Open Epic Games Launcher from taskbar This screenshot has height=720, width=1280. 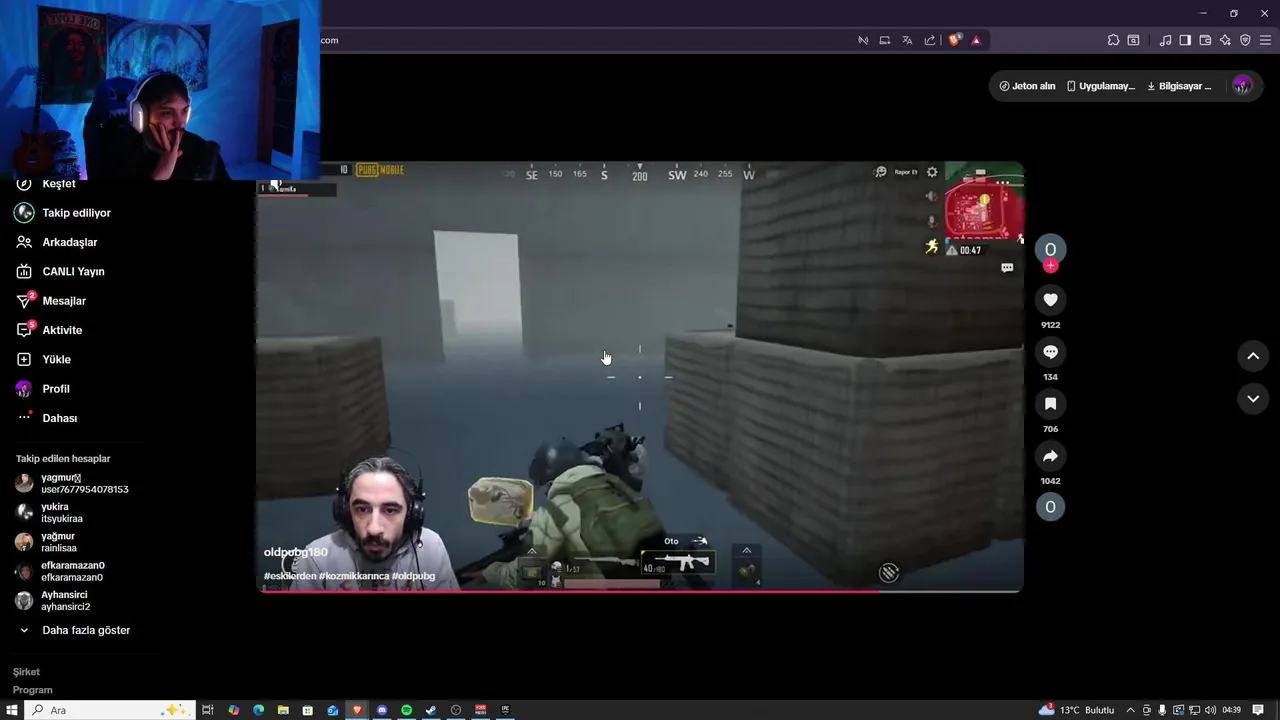(505, 710)
